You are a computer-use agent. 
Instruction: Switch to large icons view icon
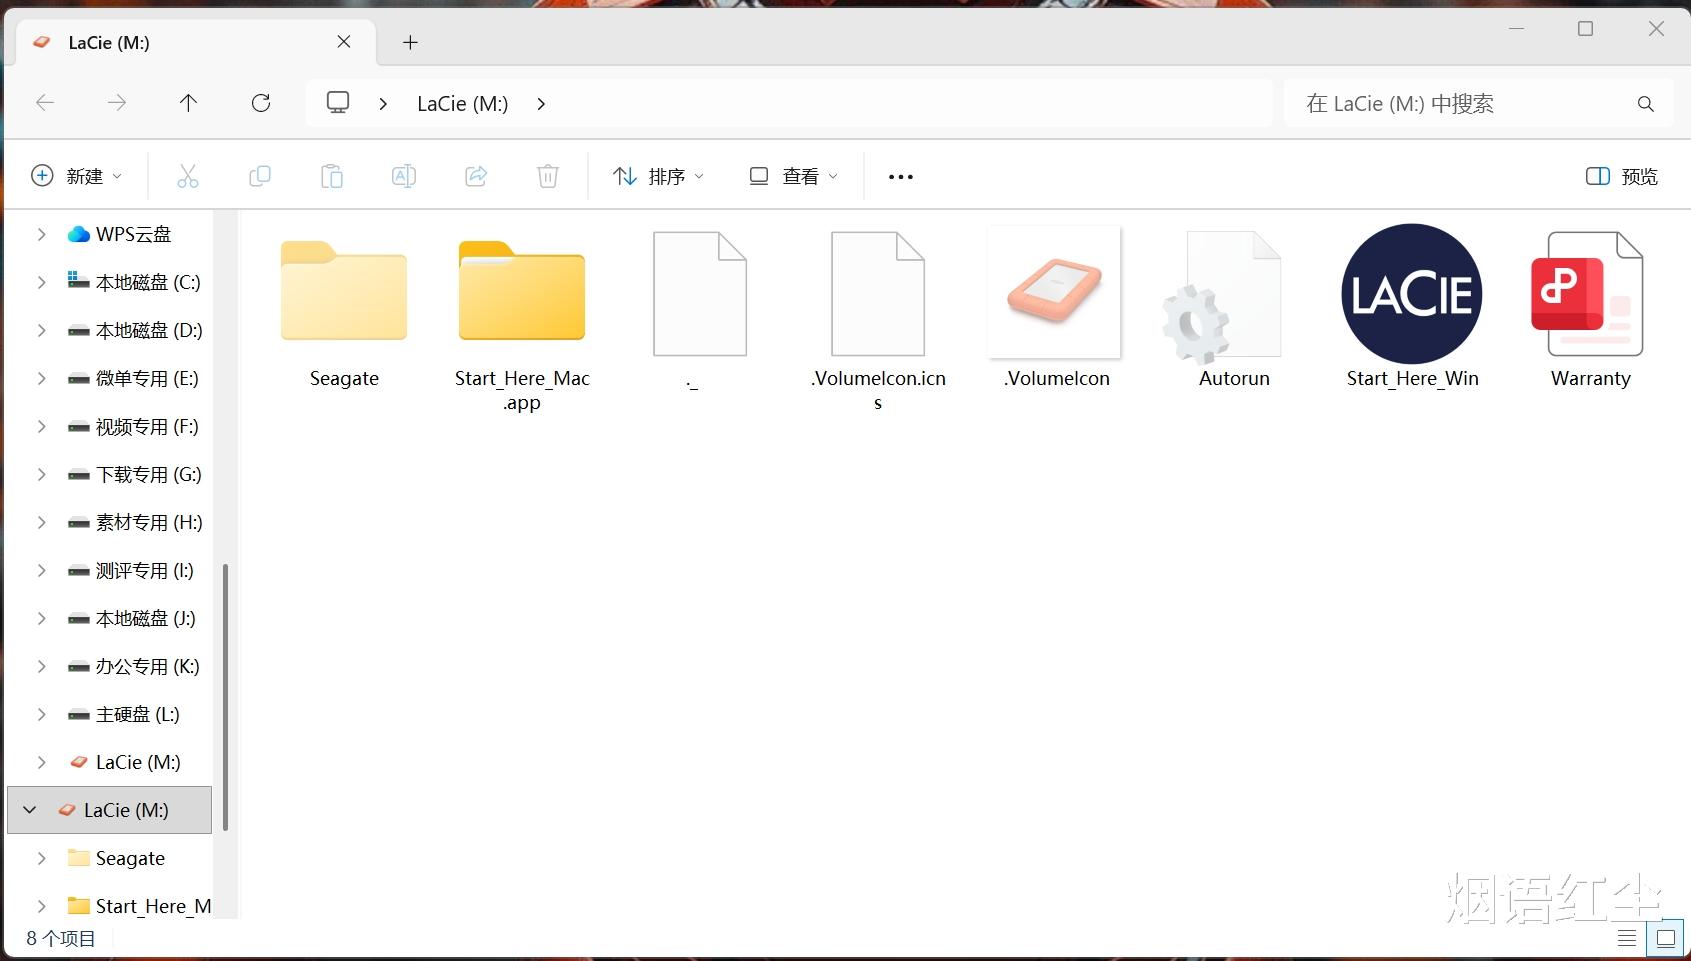(x=1666, y=938)
